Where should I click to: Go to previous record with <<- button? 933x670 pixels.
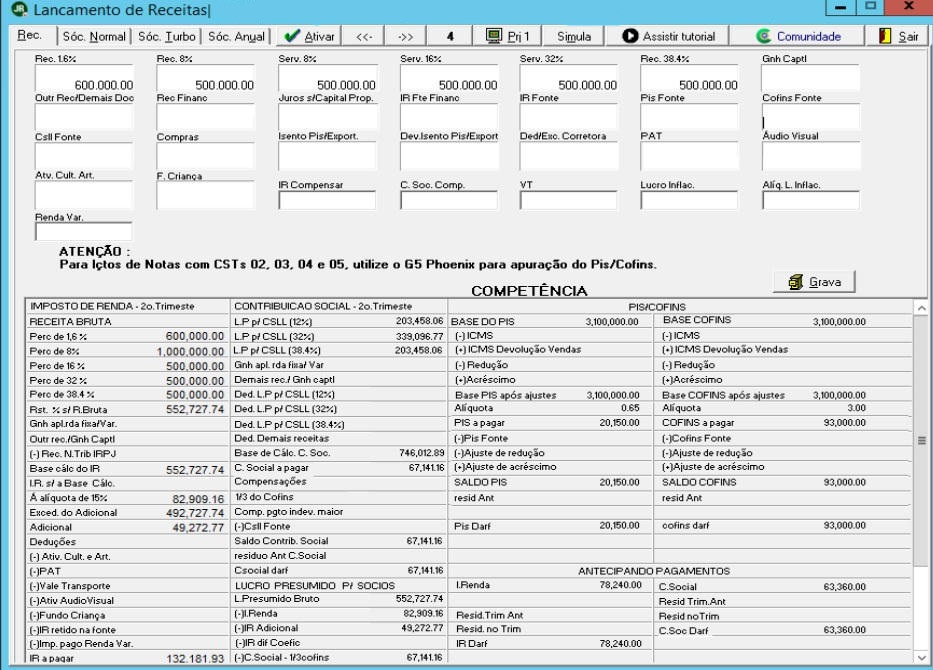tap(364, 36)
